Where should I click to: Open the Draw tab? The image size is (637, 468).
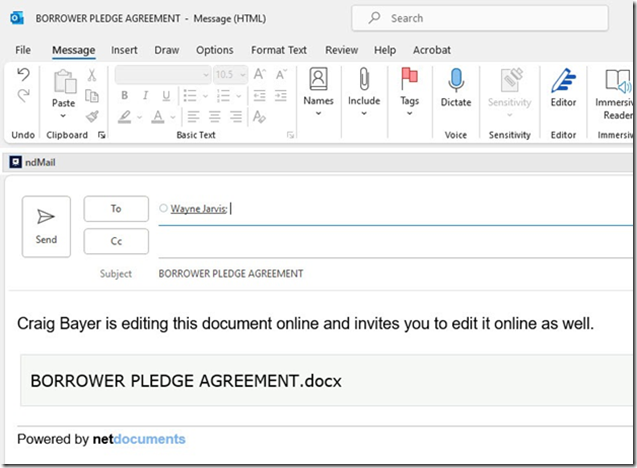[x=167, y=50]
